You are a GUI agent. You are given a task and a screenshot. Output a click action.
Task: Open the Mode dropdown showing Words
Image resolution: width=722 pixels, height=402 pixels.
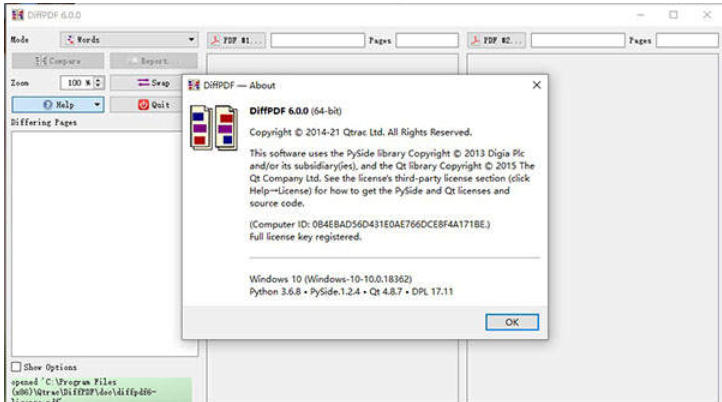click(129, 40)
